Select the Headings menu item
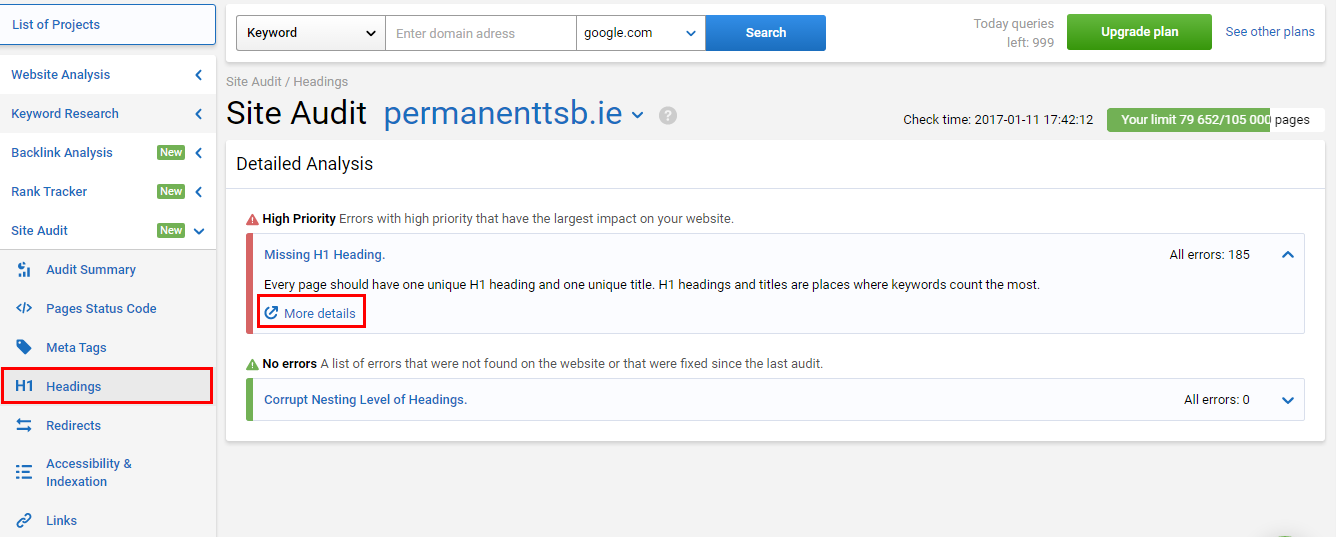Image resolution: width=1336 pixels, height=537 pixels. (108, 386)
